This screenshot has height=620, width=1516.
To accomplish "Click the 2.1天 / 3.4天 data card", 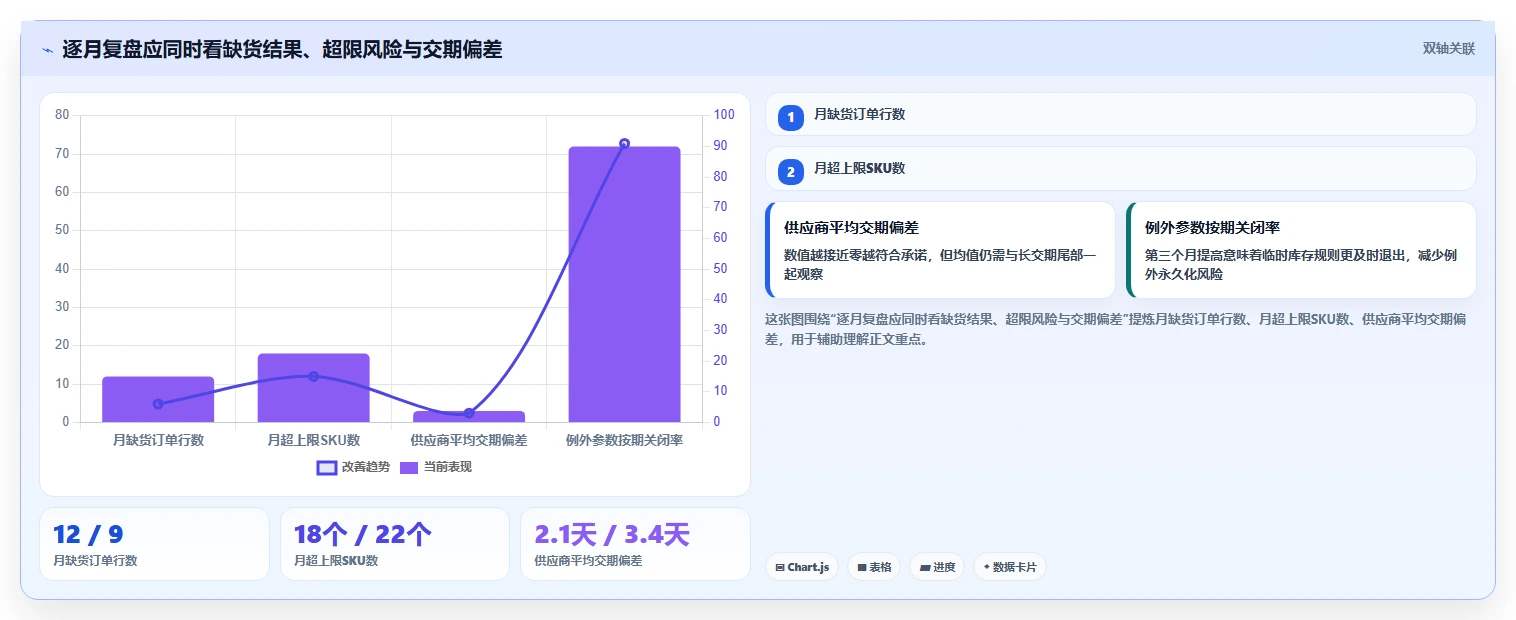I will tap(635, 544).
